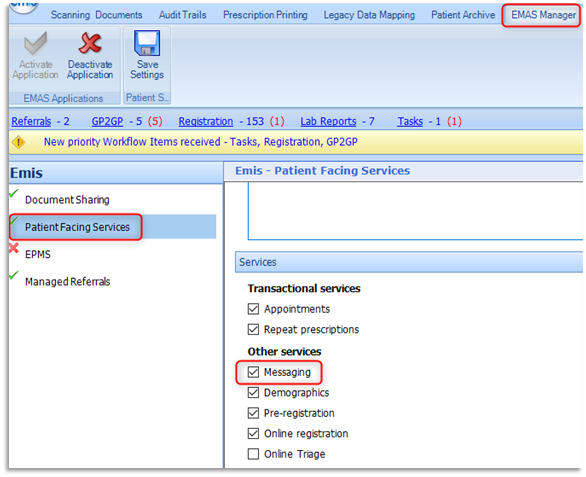This screenshot has height=477, width=586.
Task: Open the EMAS Manager tab
Action: pyautogui.click(x=543, y=15)
